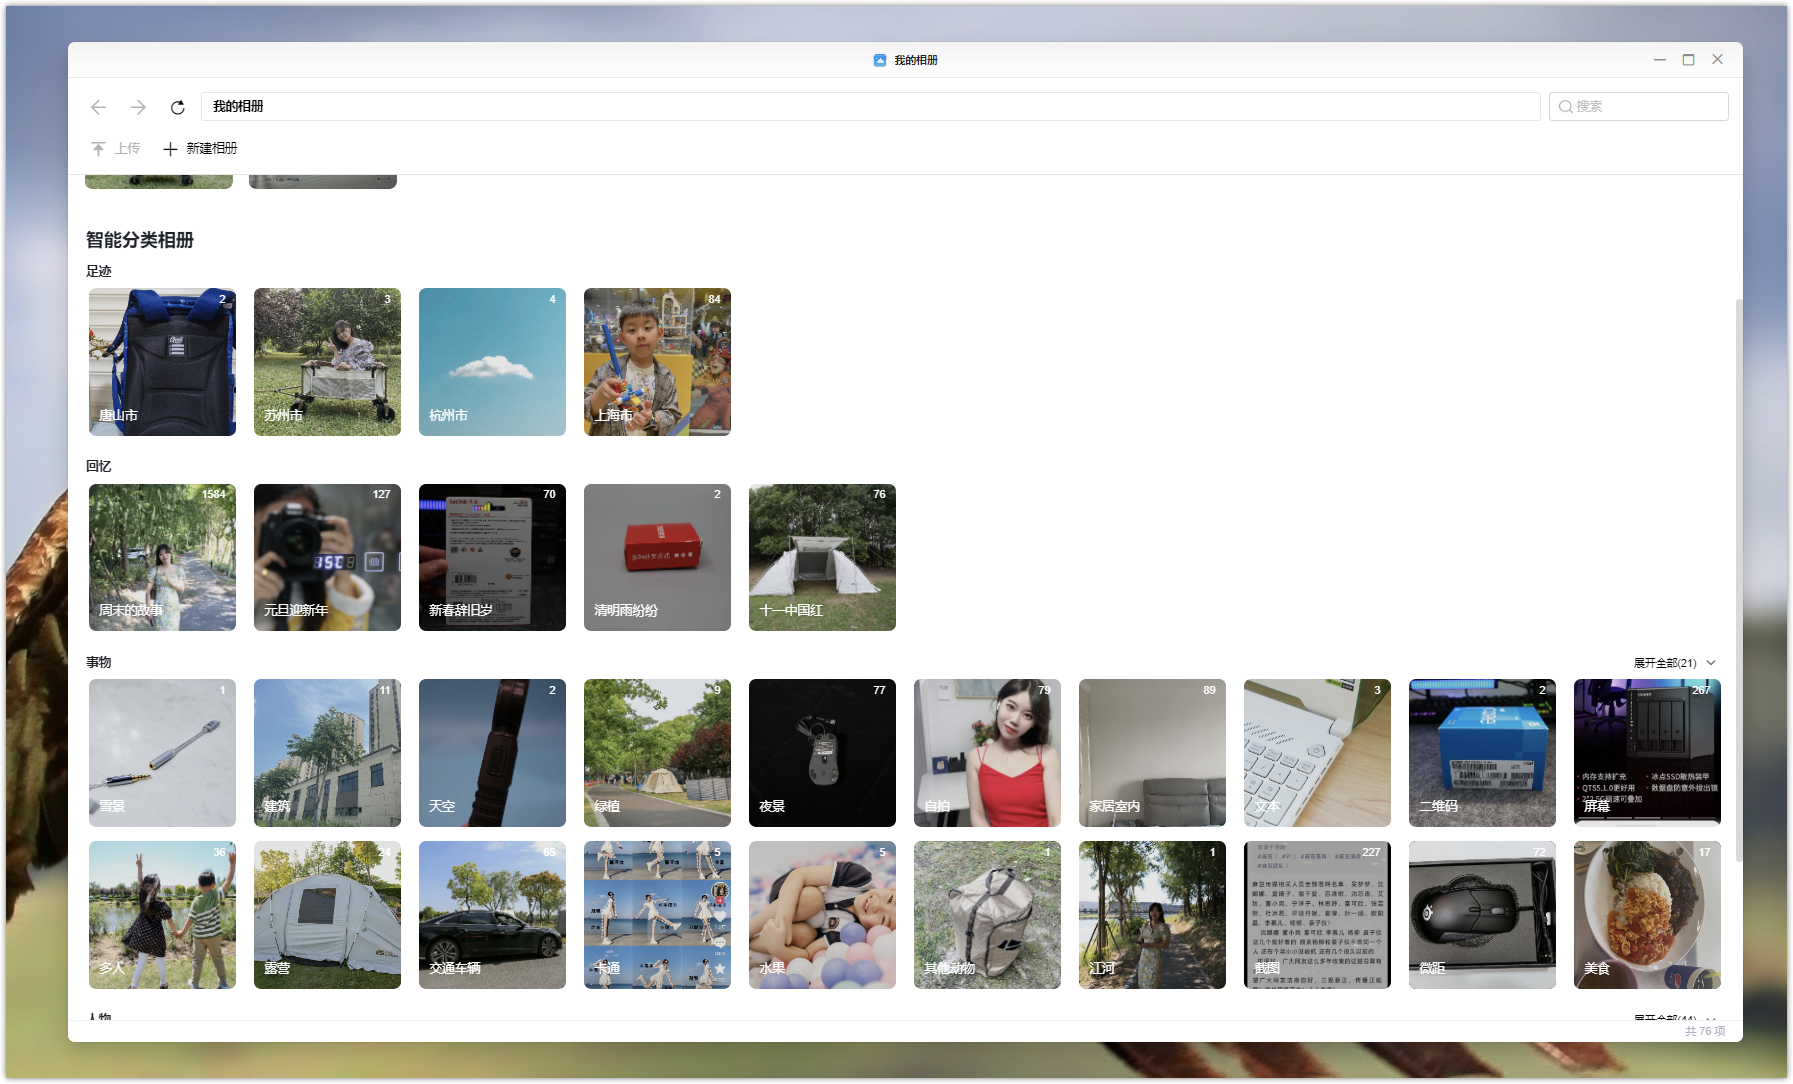Open the 苏州市 footprint album

pyautogui.click(x=327, y=362)
